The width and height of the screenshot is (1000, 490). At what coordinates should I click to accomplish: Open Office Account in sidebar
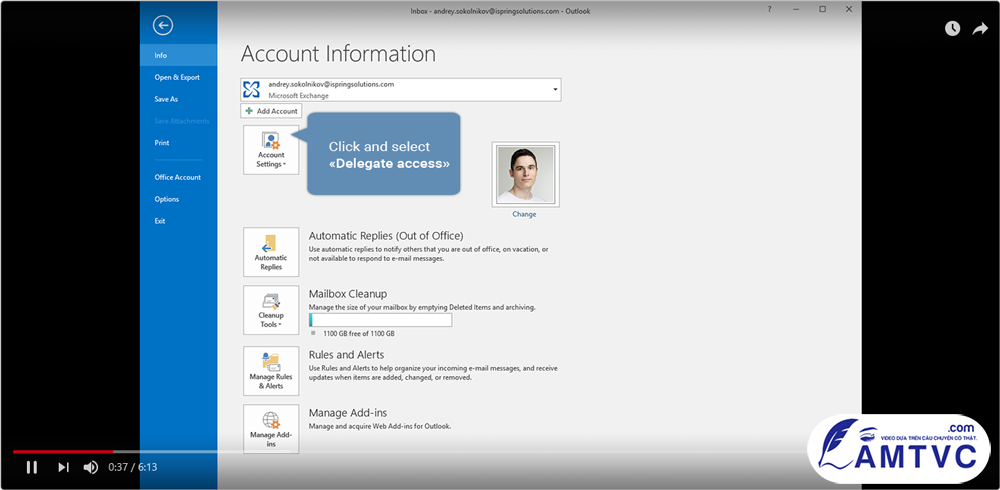[x=177, y=177]
